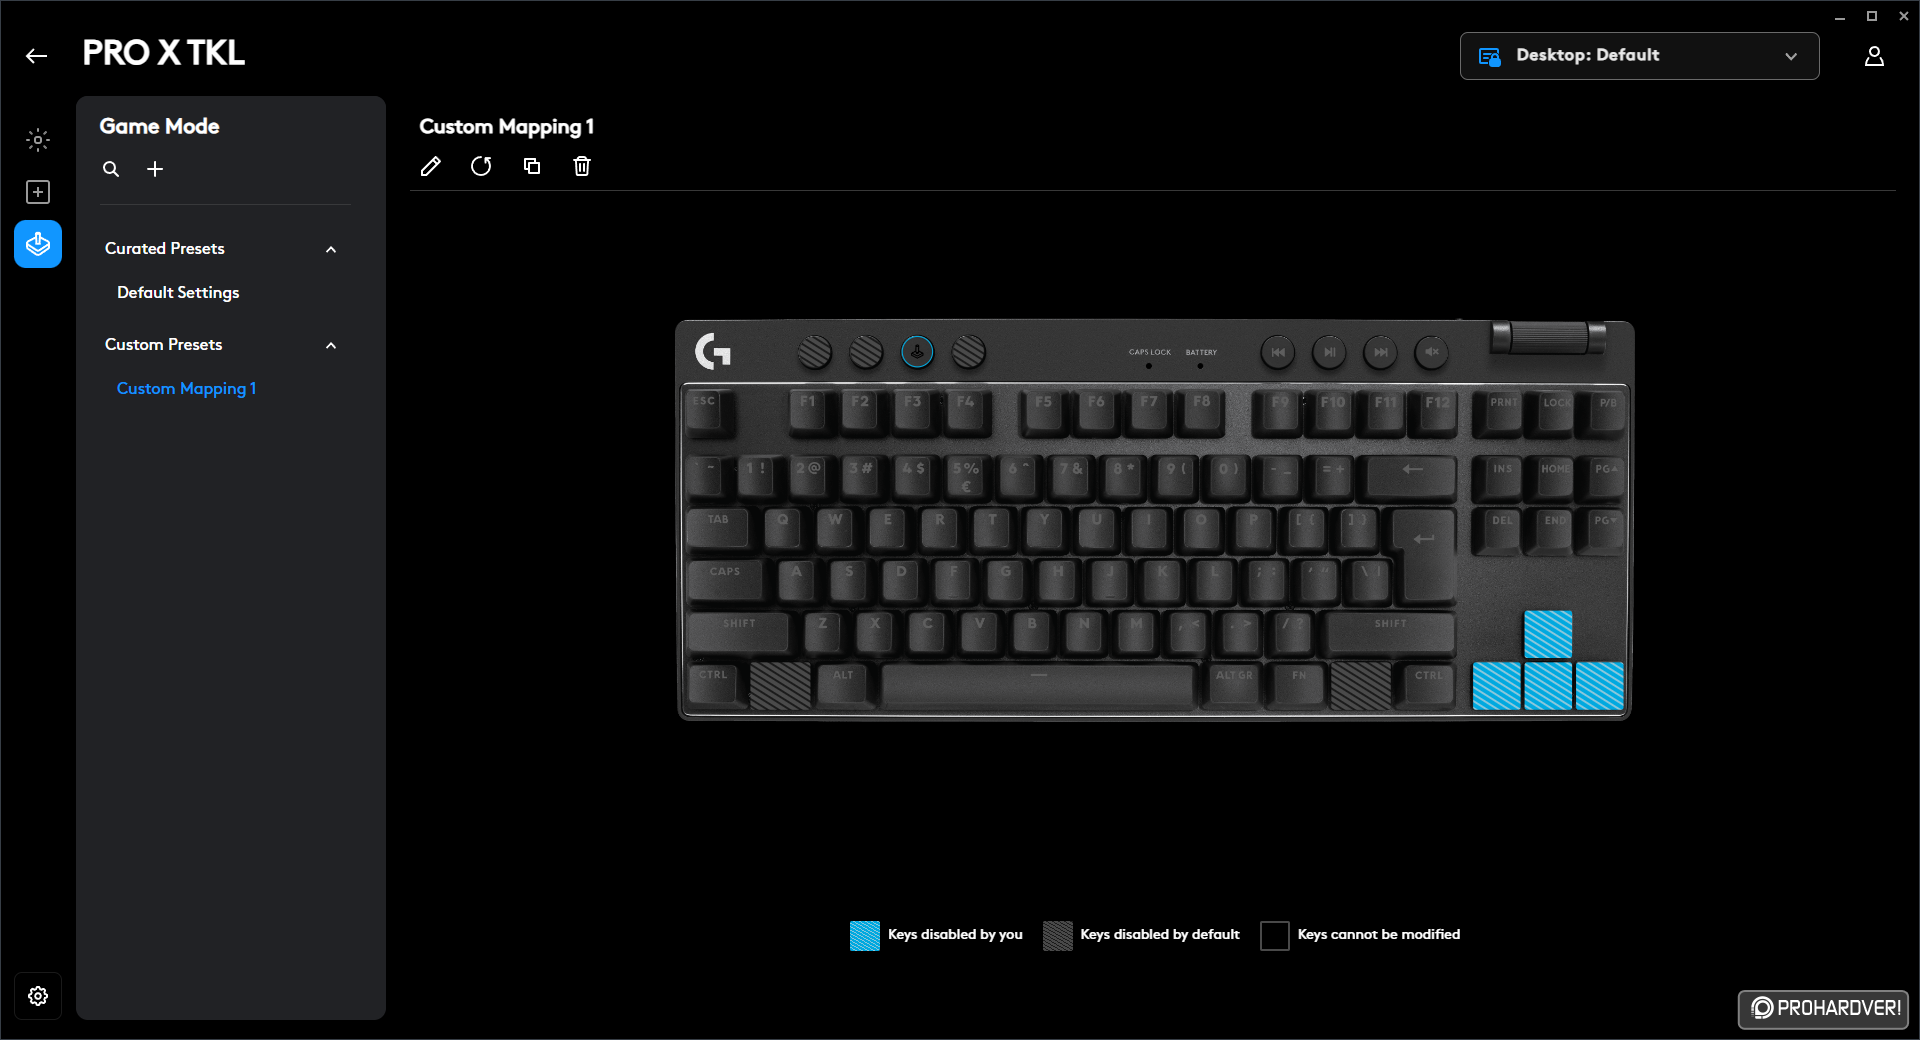
Task: Click the search icon in Game Mode panel
Action: pos(111,169)
